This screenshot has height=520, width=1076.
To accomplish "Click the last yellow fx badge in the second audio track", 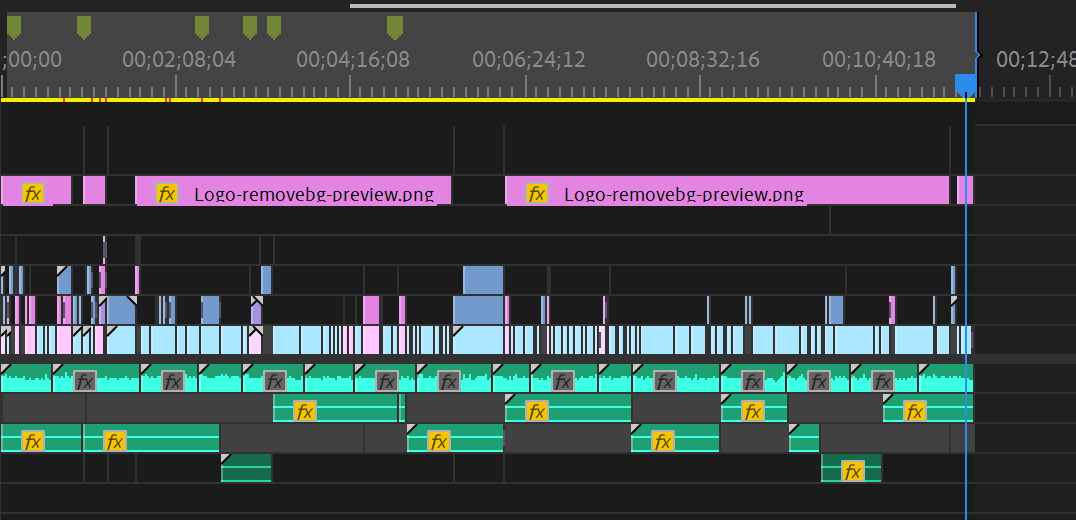I will [914, 411].
